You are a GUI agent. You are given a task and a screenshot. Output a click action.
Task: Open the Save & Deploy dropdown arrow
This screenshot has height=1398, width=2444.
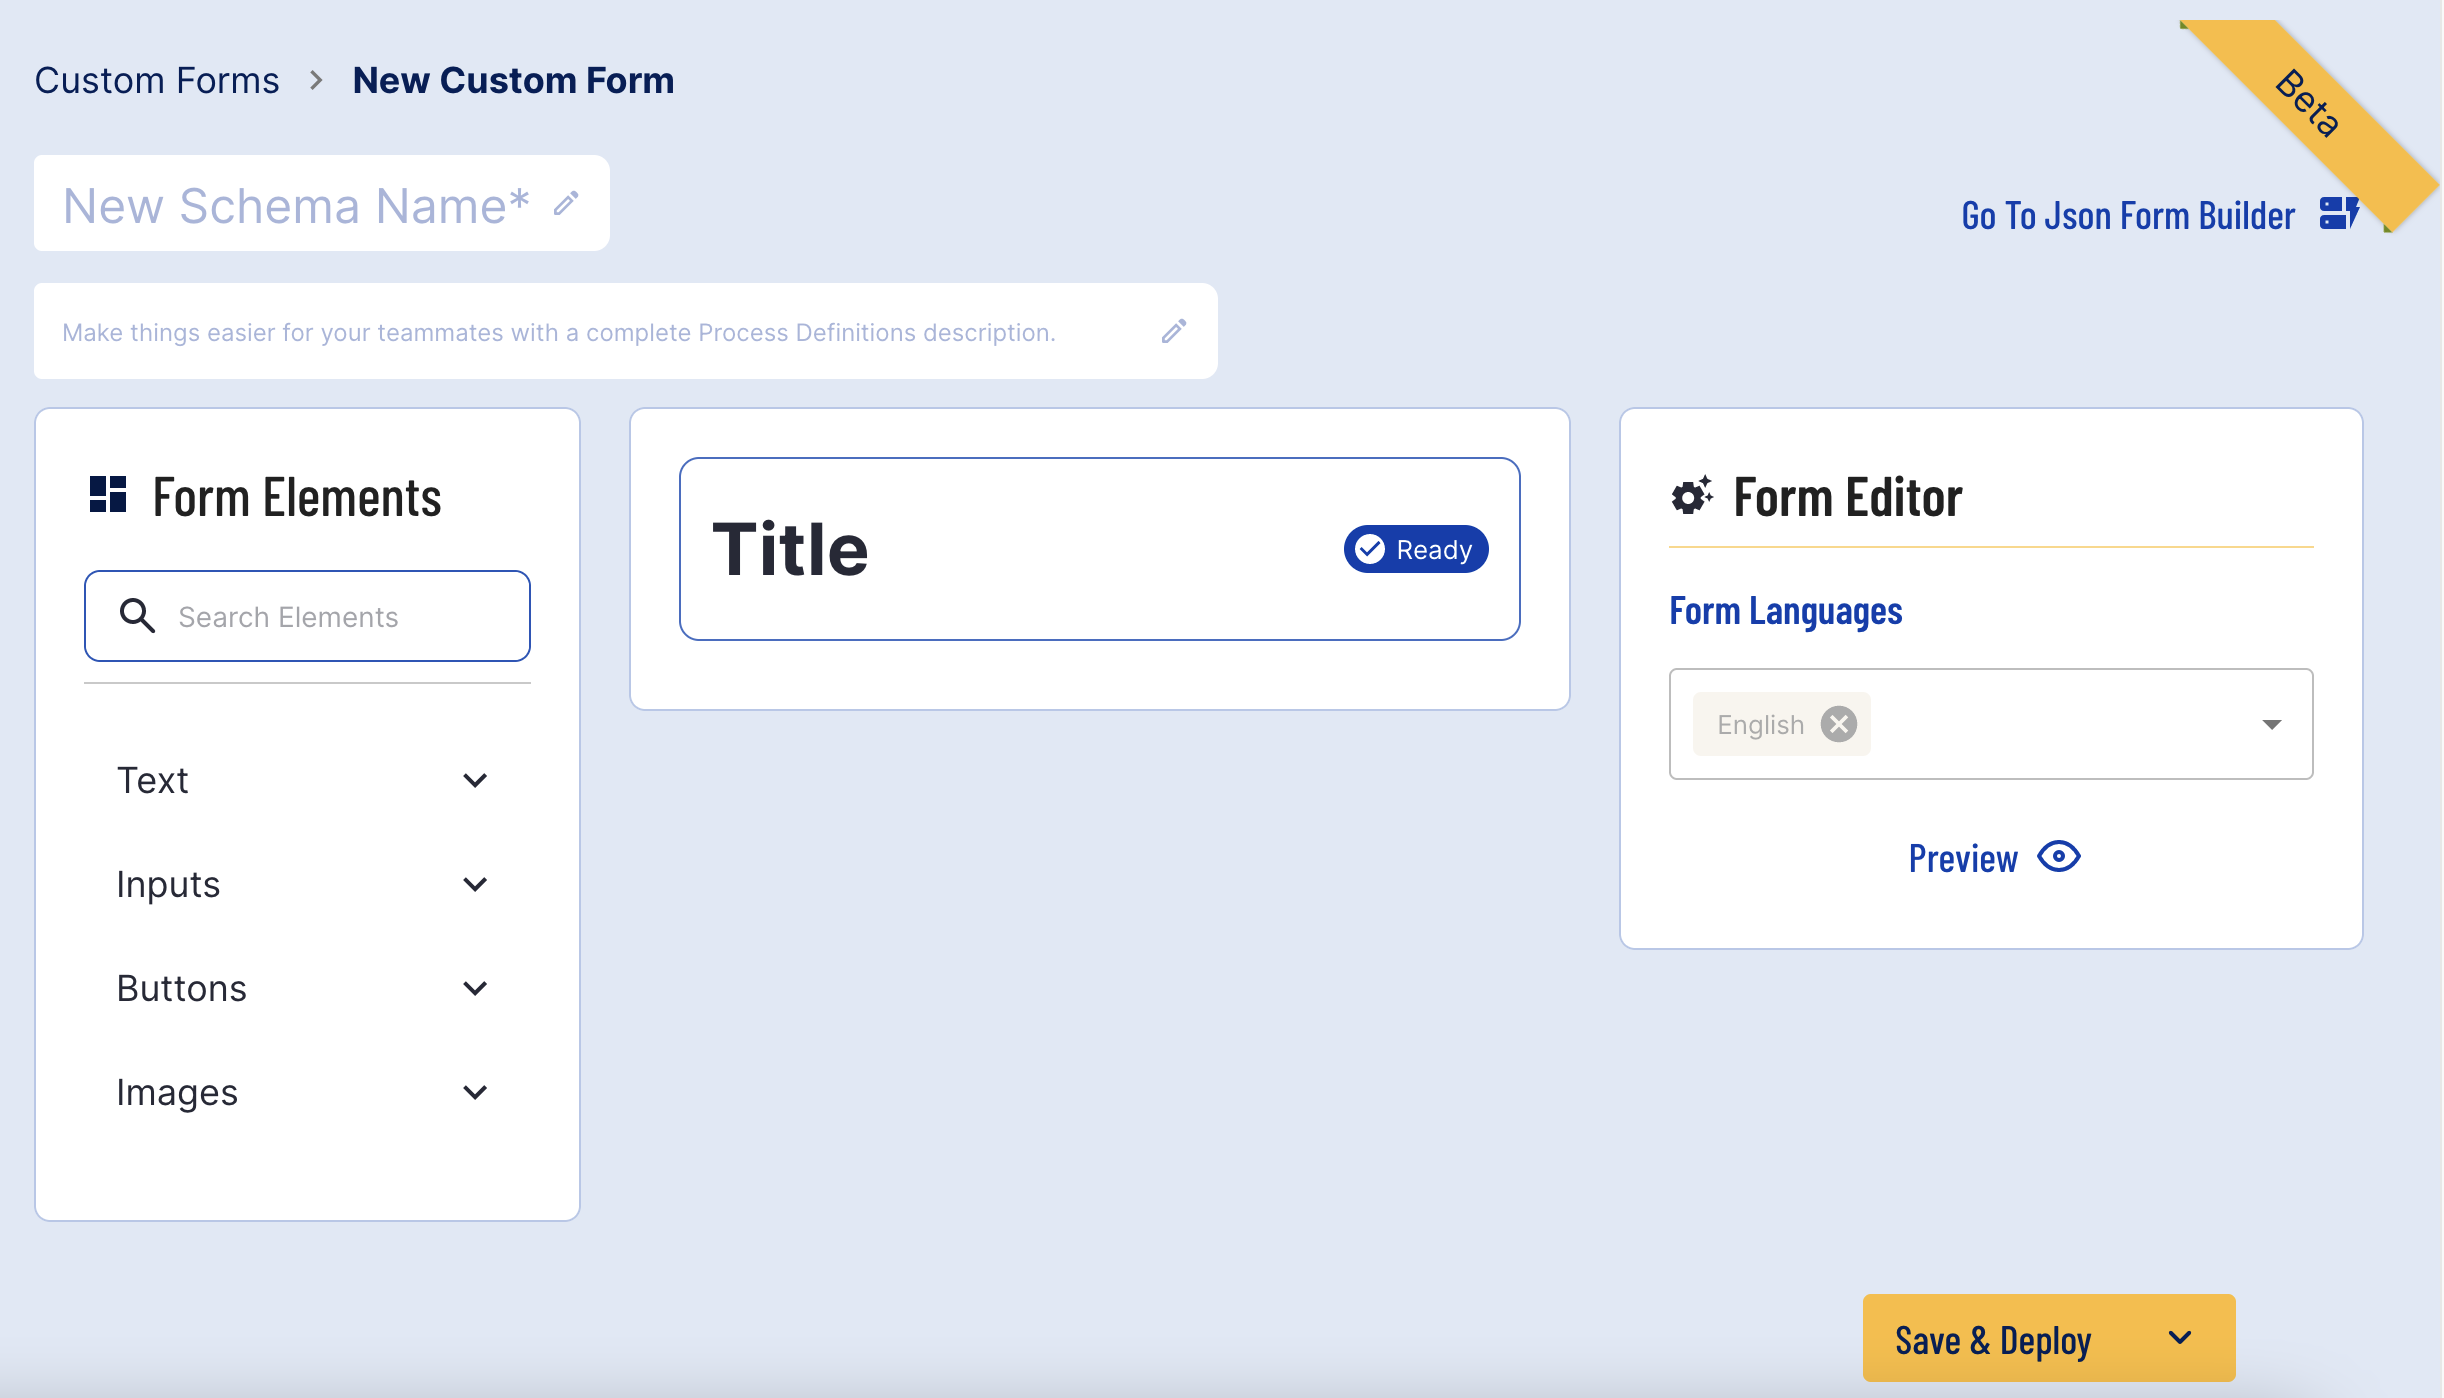[x=2180, y=1338]
